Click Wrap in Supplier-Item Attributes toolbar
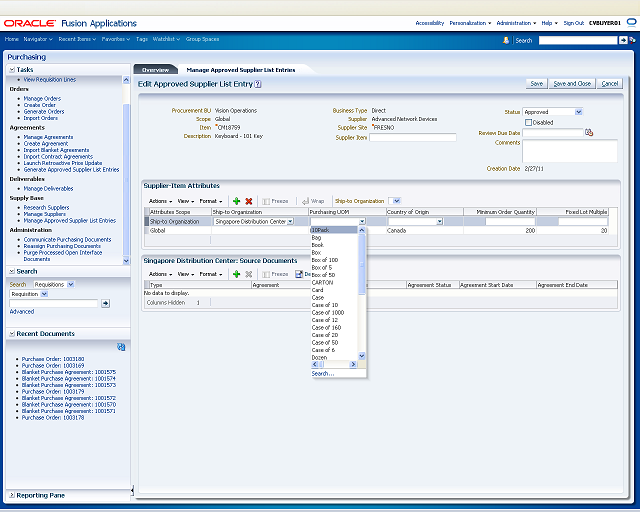The height and width of the screenshot is (512, 640). (313, 201)
